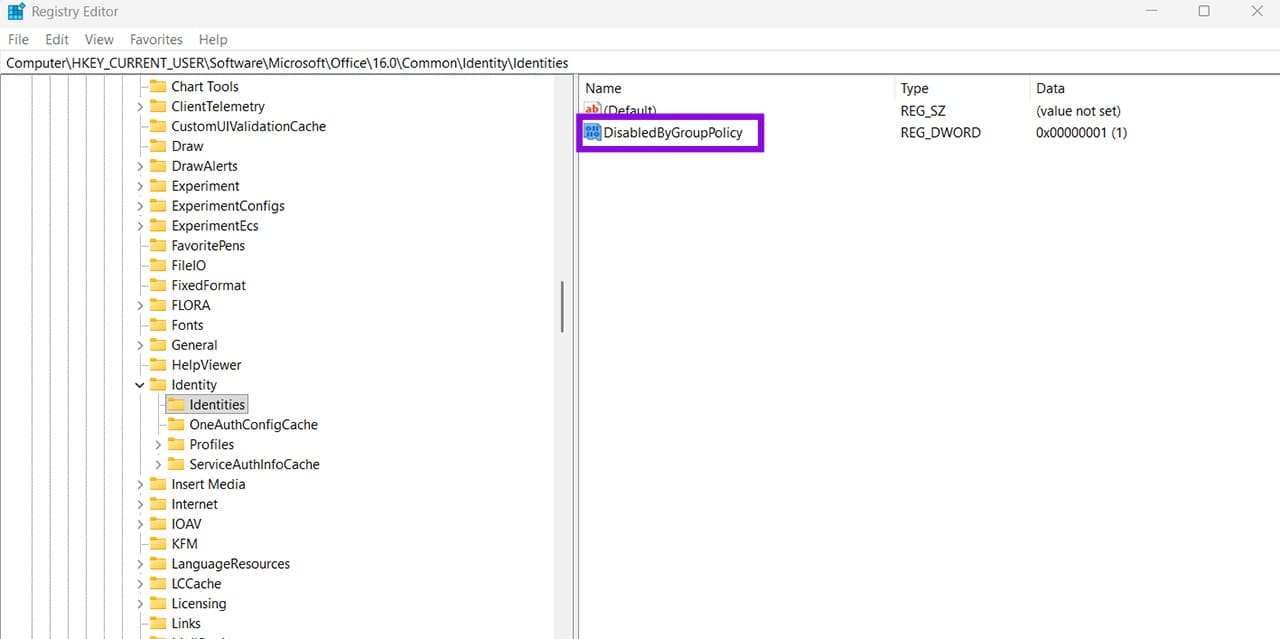Select the Fonts folder icon
This screenshot has height=639, width=1280.
(158, 325)
